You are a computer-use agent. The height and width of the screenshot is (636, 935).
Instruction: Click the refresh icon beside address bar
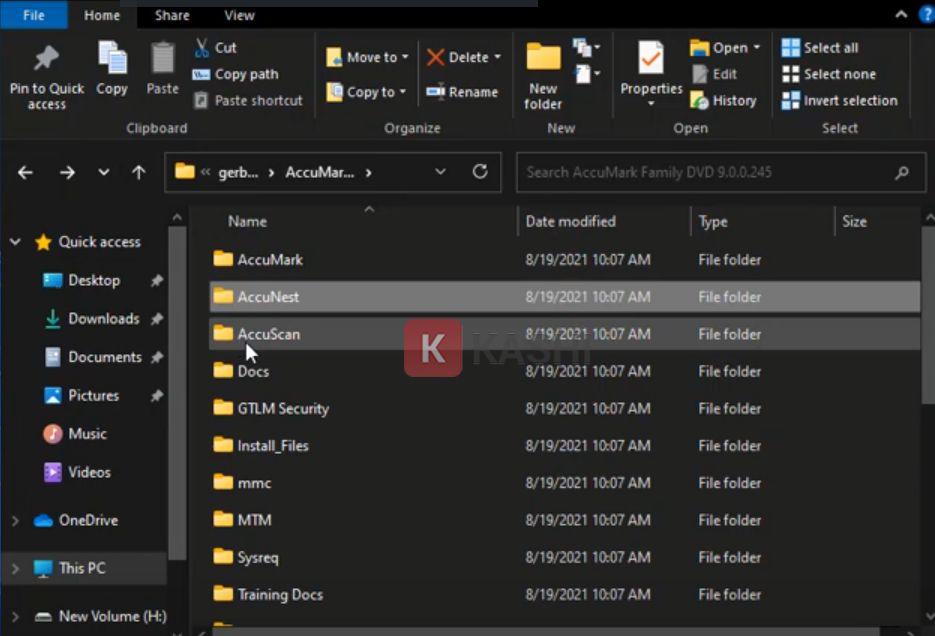click(480, 172)
